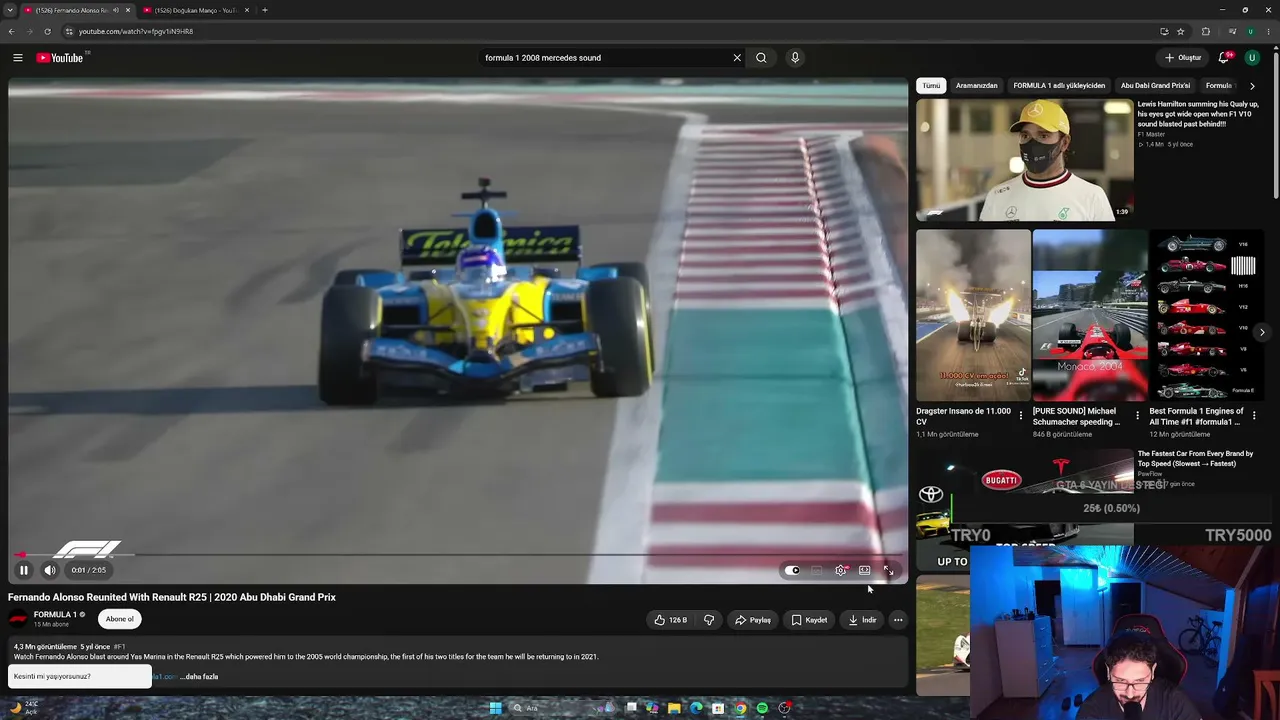Click the #F1 hashtag
This screenshot has width=1280, height=720.
click(x=119, y=647)
